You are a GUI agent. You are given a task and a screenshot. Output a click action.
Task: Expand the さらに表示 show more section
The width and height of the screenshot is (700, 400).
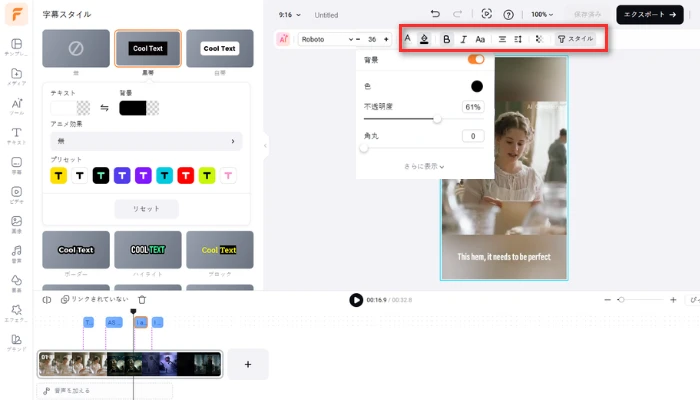424,166
